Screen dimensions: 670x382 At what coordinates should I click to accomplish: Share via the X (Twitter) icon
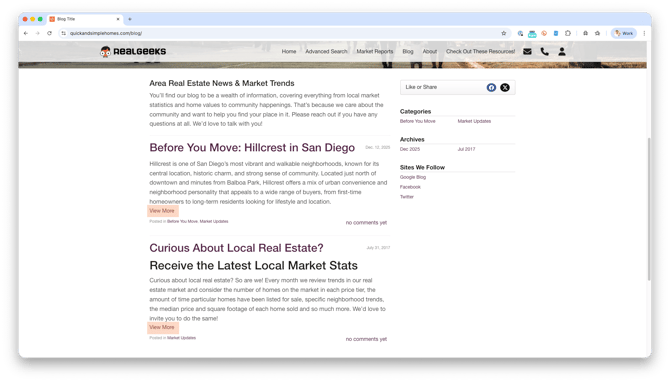pos(505,87)
